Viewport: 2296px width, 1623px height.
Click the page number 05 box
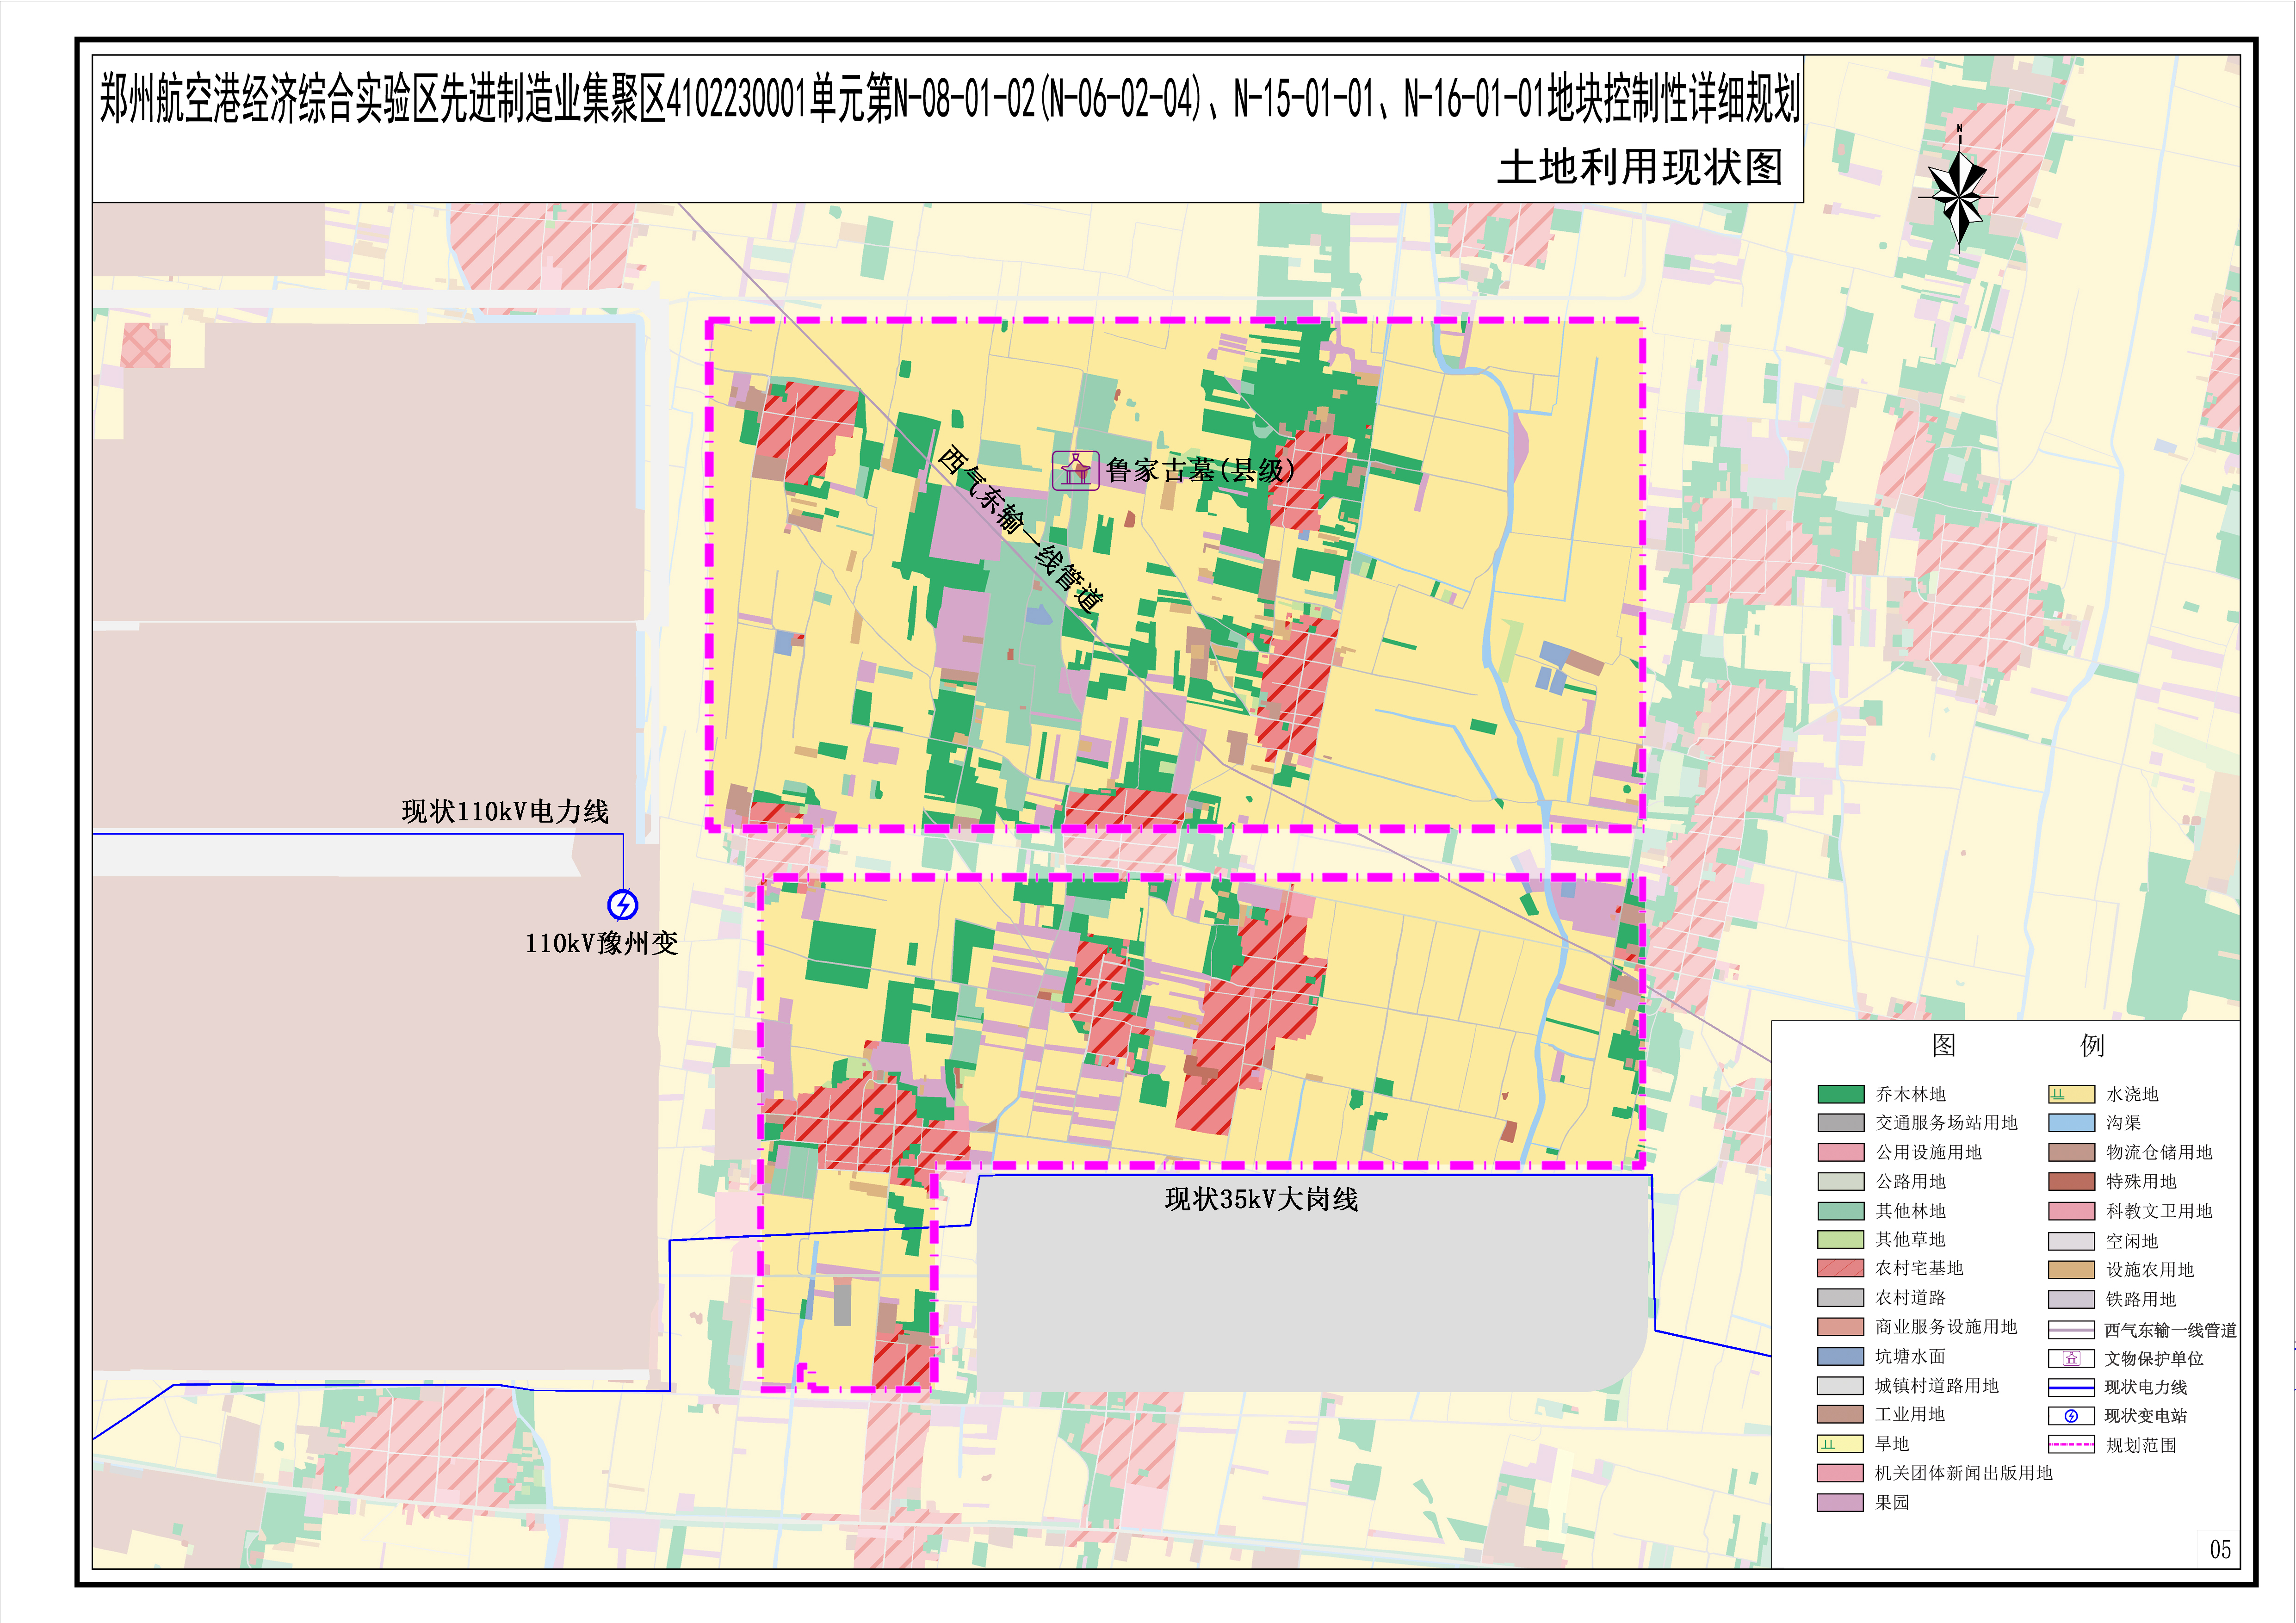pos(2219,1549)
